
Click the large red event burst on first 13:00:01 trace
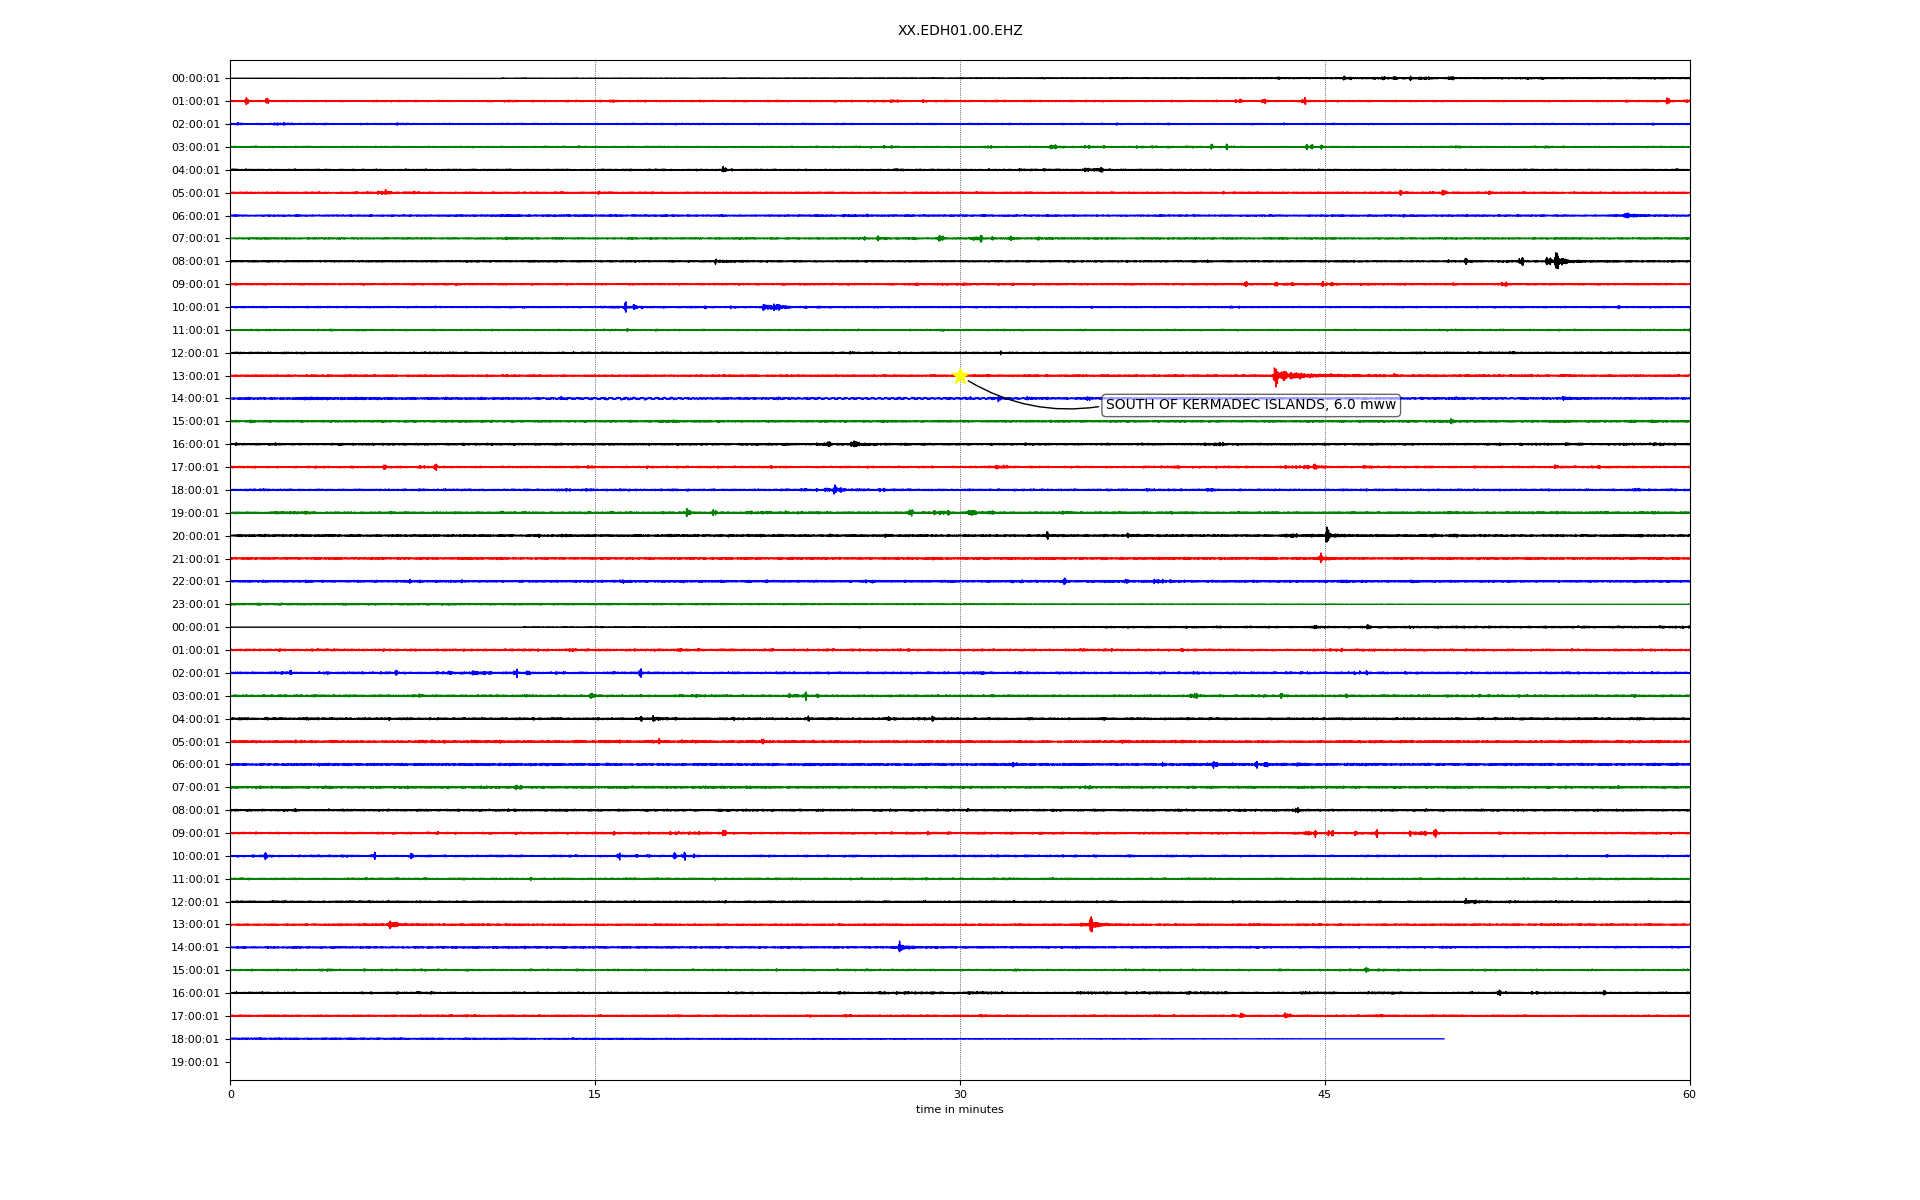point(1277,376)
